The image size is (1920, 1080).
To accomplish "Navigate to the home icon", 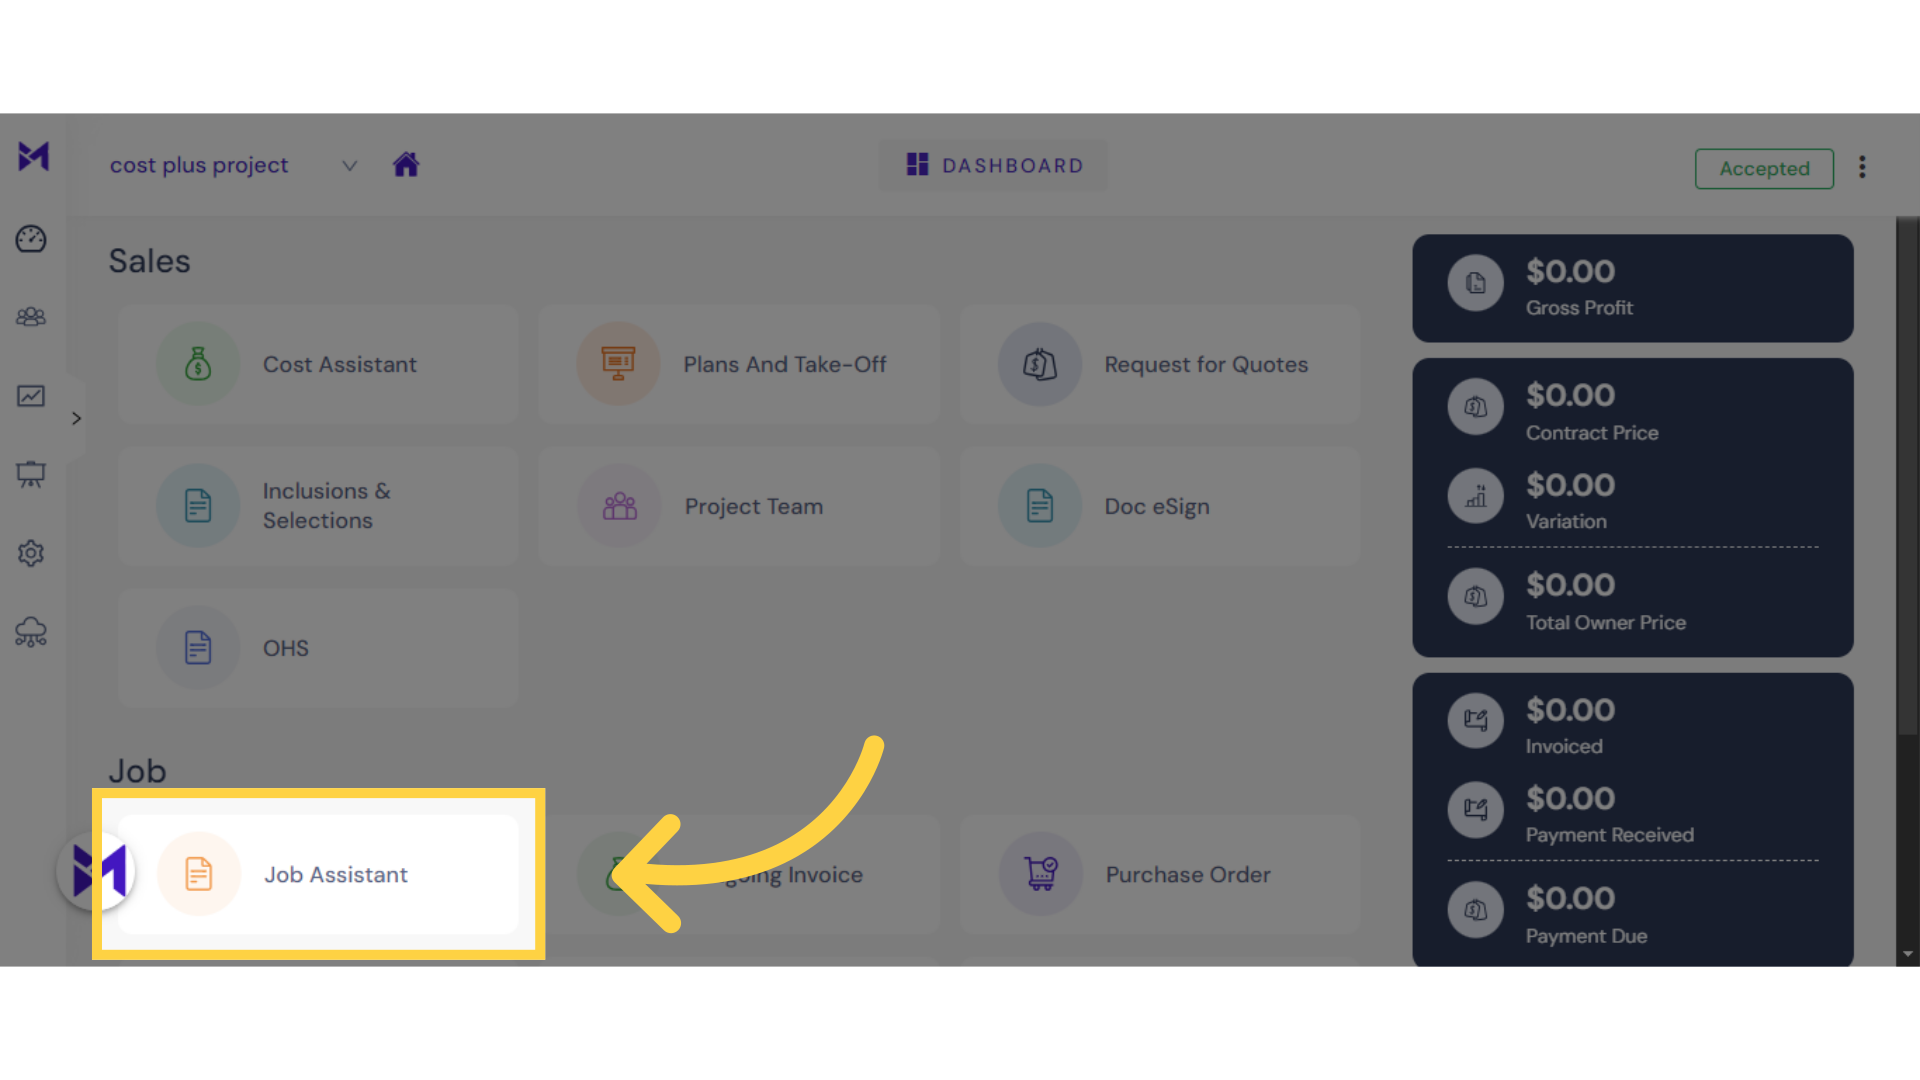I will 406,164.
